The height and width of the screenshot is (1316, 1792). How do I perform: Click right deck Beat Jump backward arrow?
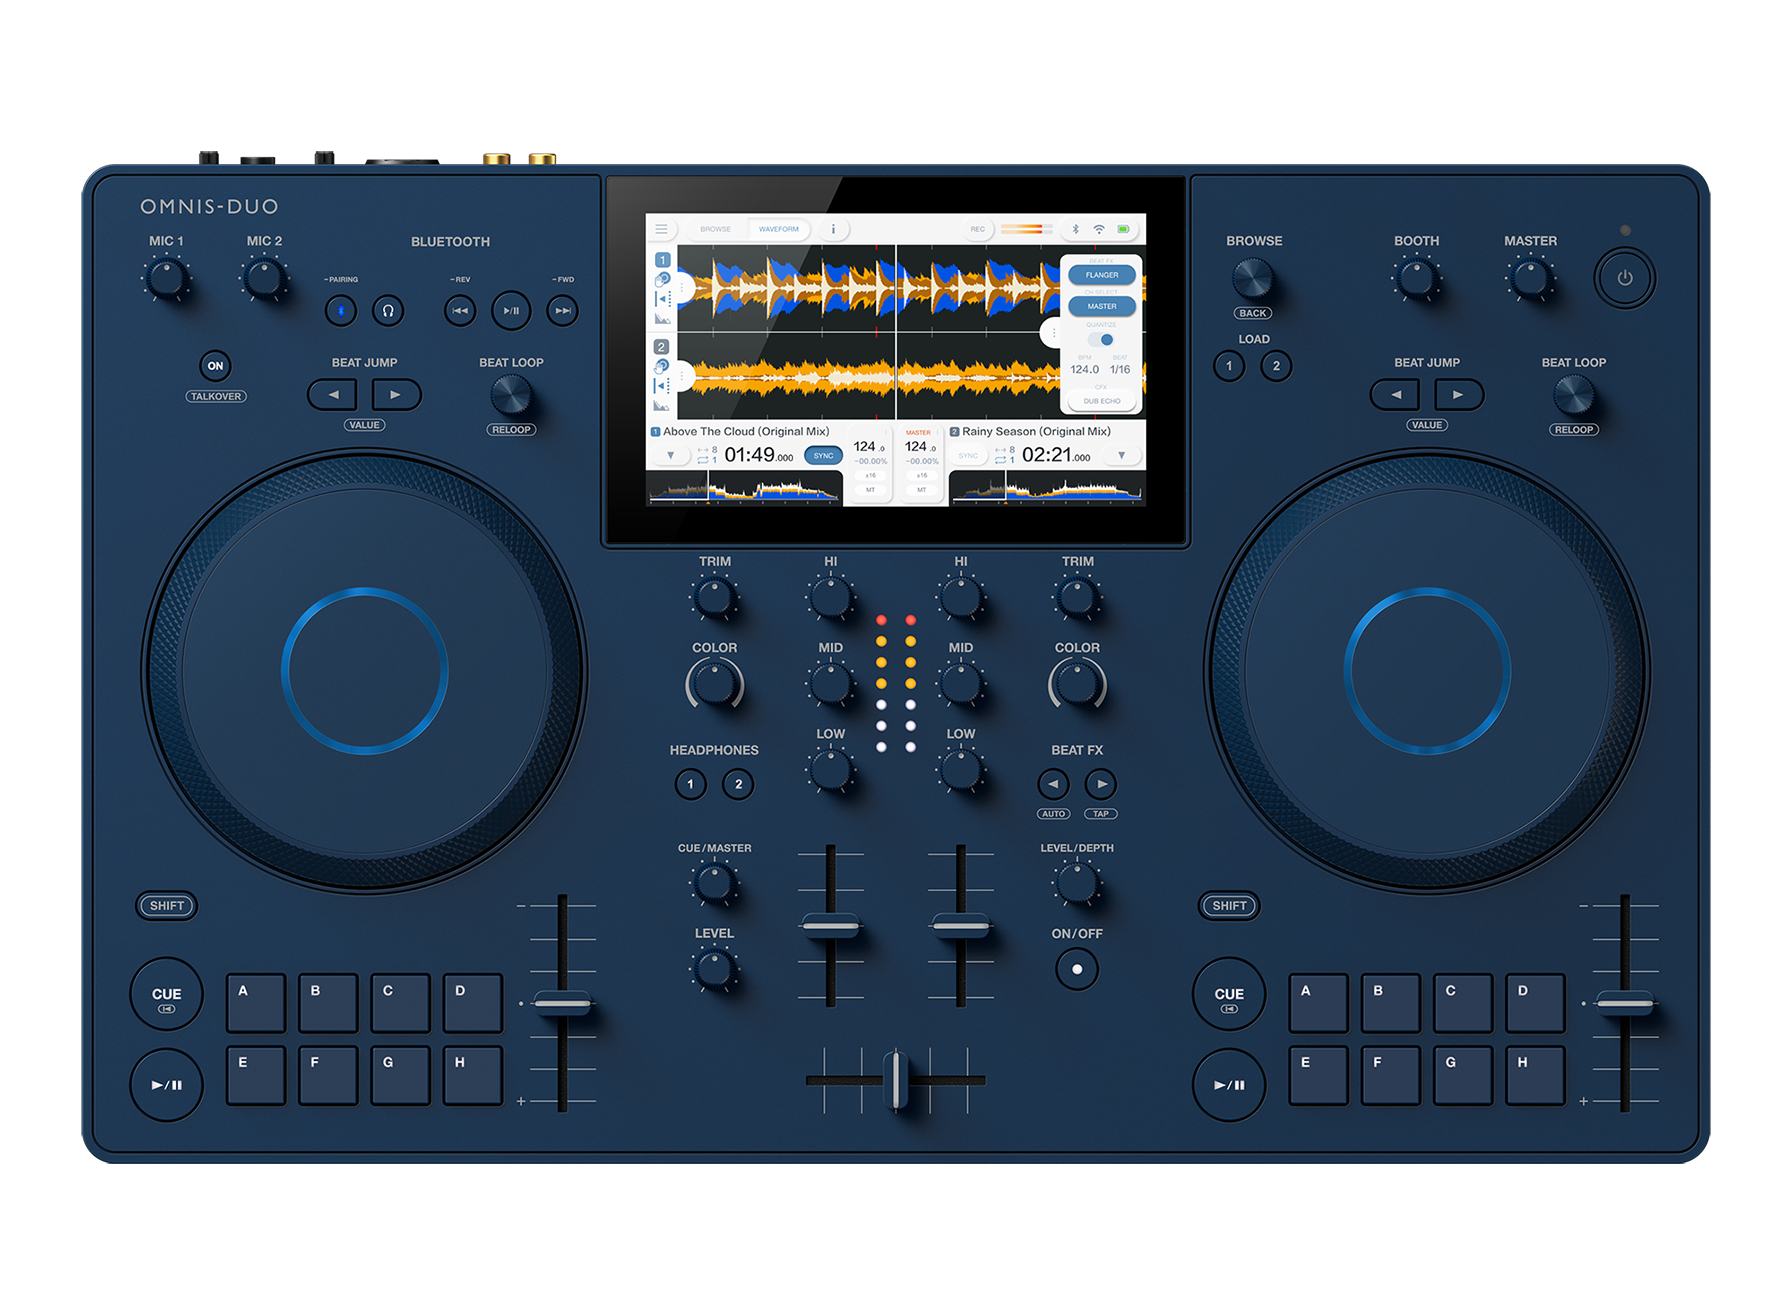pyautogui.click(x=1396, y=395)
